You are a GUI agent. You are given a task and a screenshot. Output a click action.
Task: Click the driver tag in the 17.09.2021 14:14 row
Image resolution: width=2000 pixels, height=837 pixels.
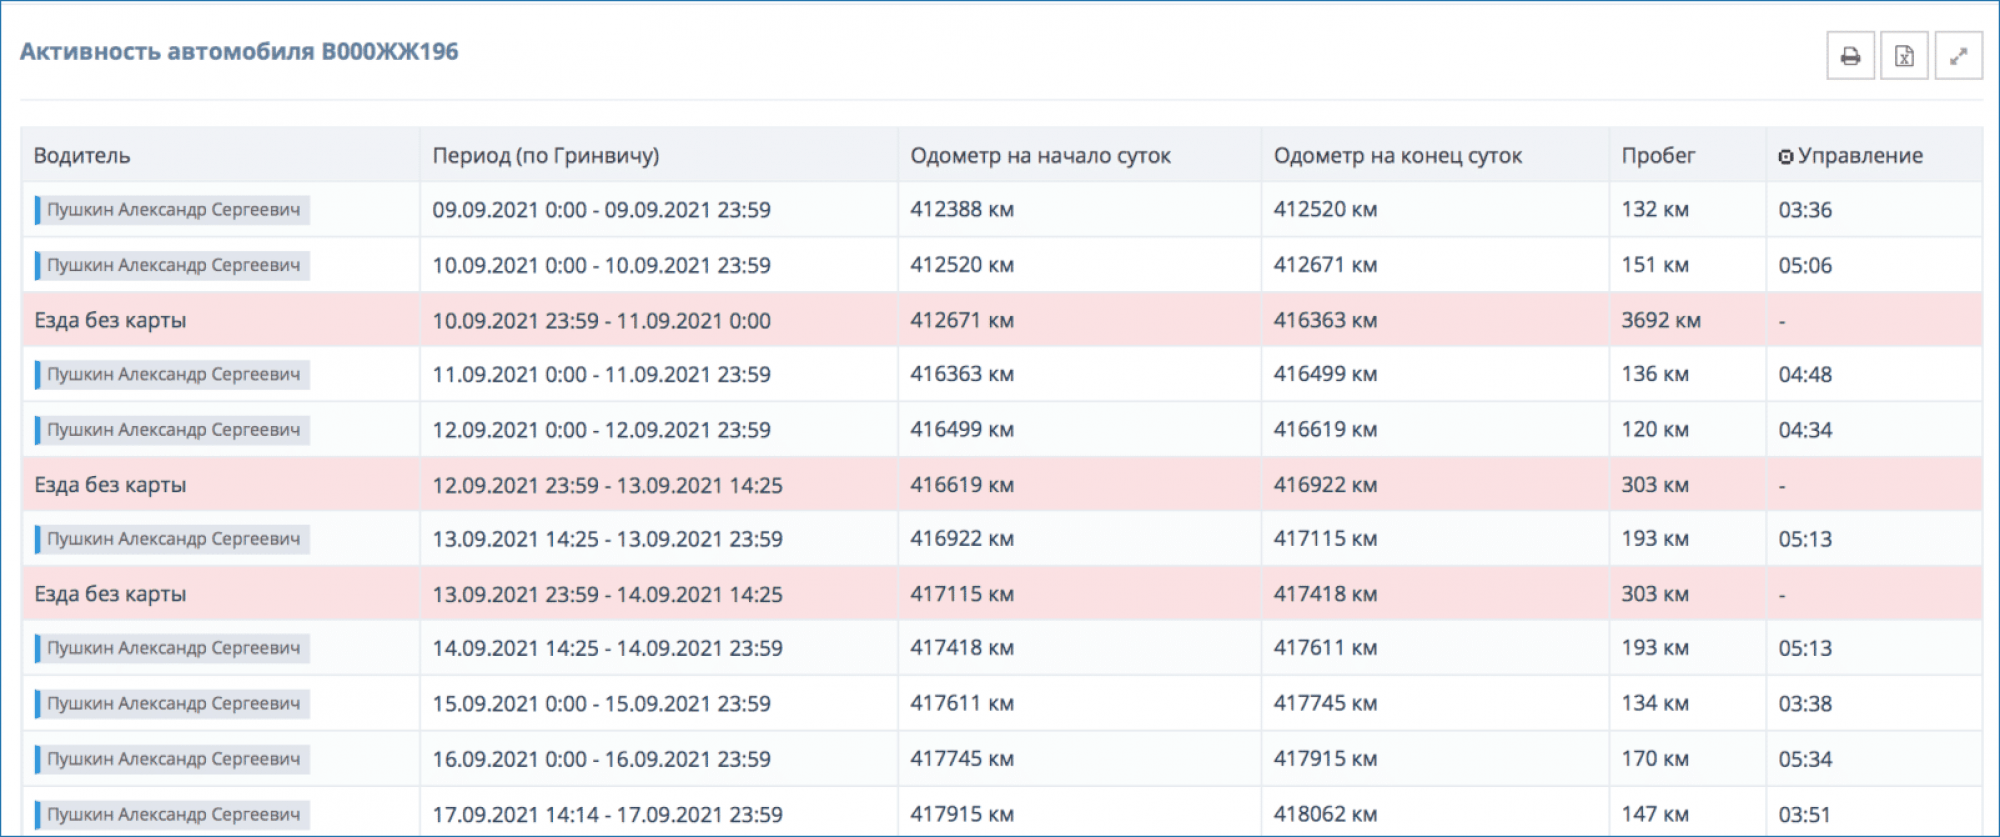click(x=172, y=814)
